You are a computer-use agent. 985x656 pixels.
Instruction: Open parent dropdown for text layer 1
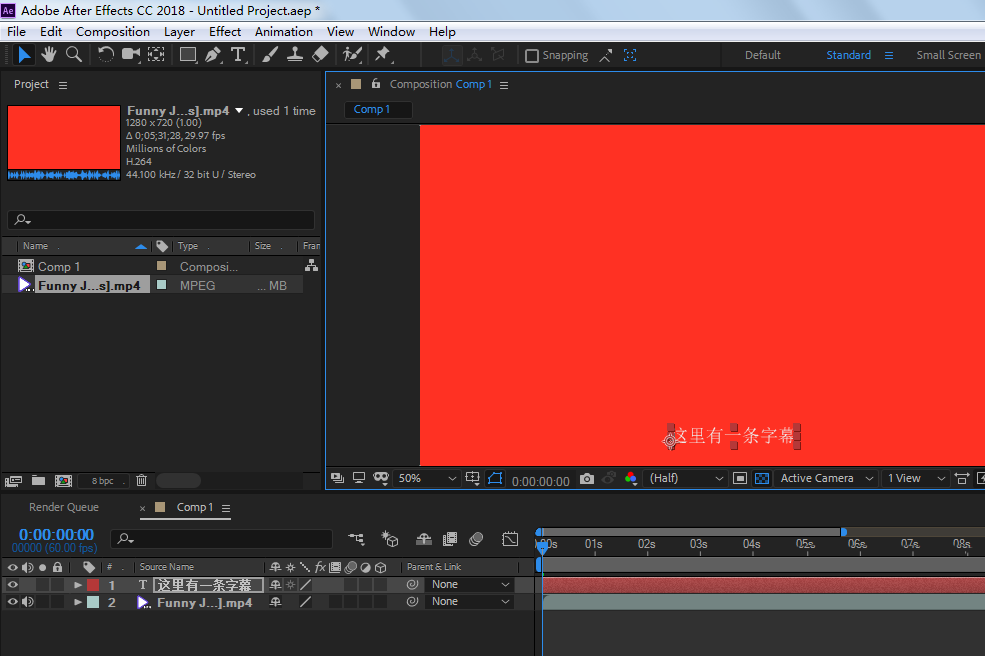[471, 584]
